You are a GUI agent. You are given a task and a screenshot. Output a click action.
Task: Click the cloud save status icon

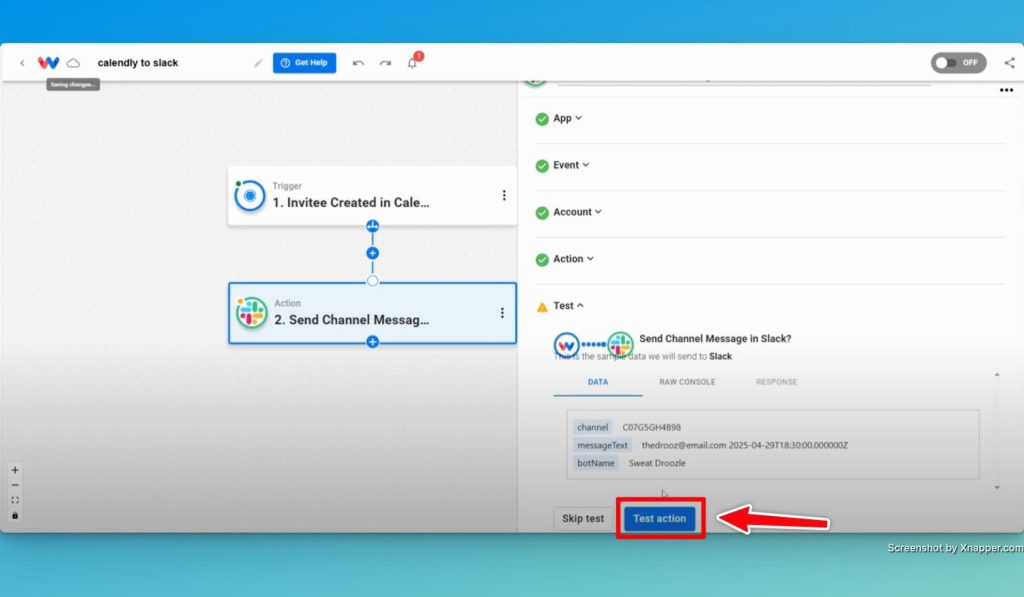click(x=73, y=63)
